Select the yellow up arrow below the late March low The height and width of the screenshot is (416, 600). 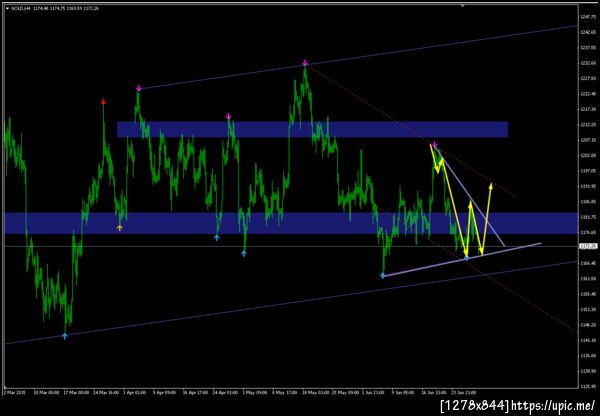(x=120, y=228)
